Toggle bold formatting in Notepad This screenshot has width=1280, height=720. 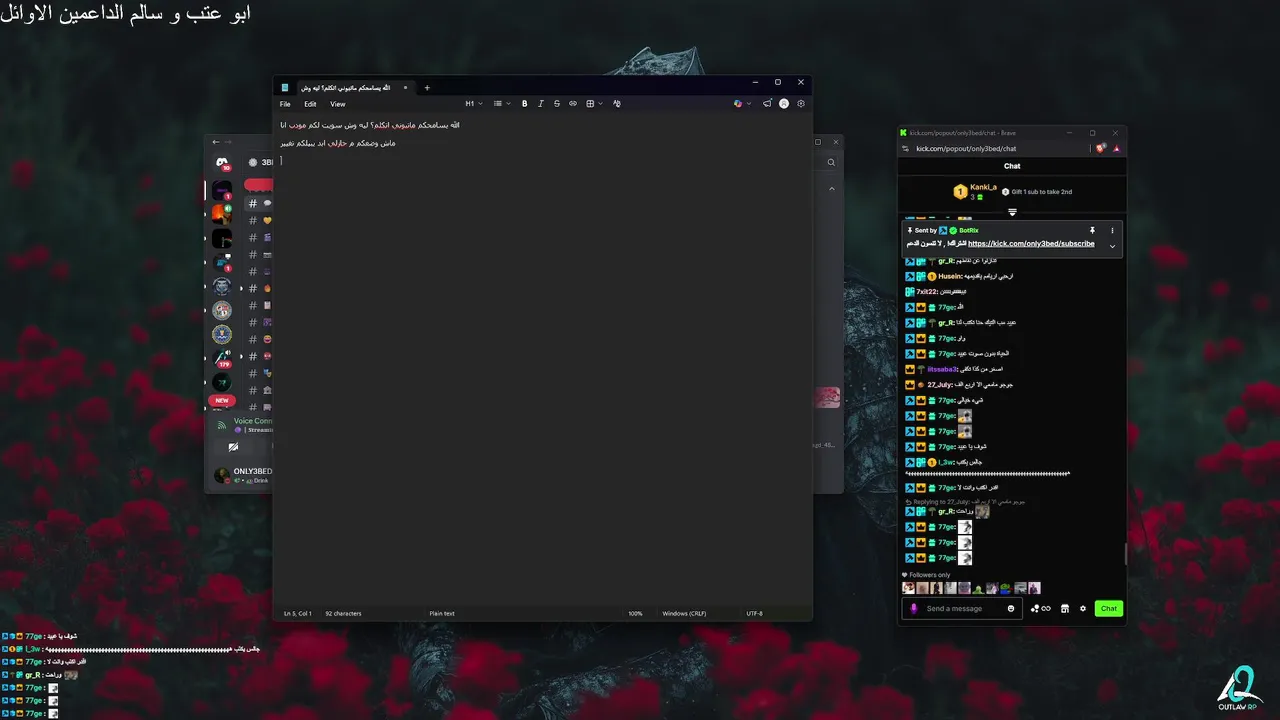[524, 104]
